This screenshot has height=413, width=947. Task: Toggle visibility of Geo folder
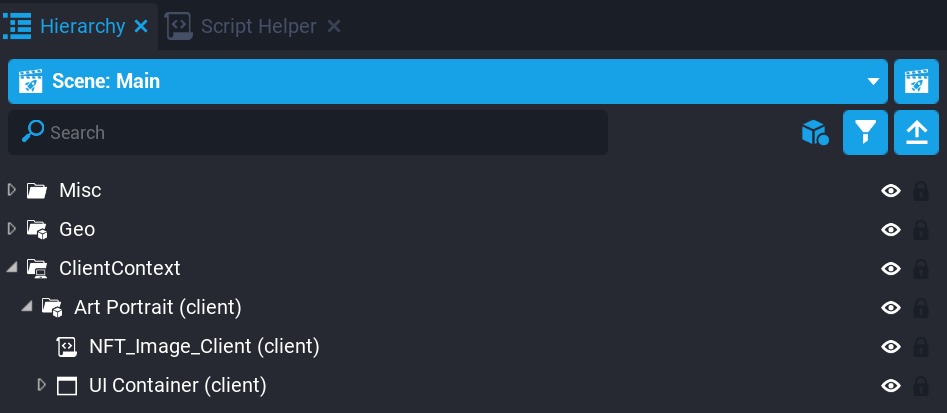tap(890, 229)
